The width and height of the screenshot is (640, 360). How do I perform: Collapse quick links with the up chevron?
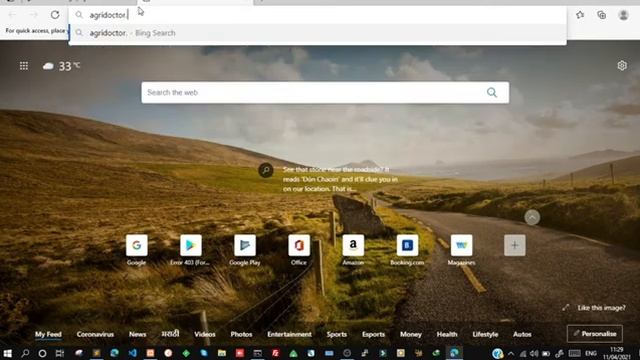coord(532,217)
